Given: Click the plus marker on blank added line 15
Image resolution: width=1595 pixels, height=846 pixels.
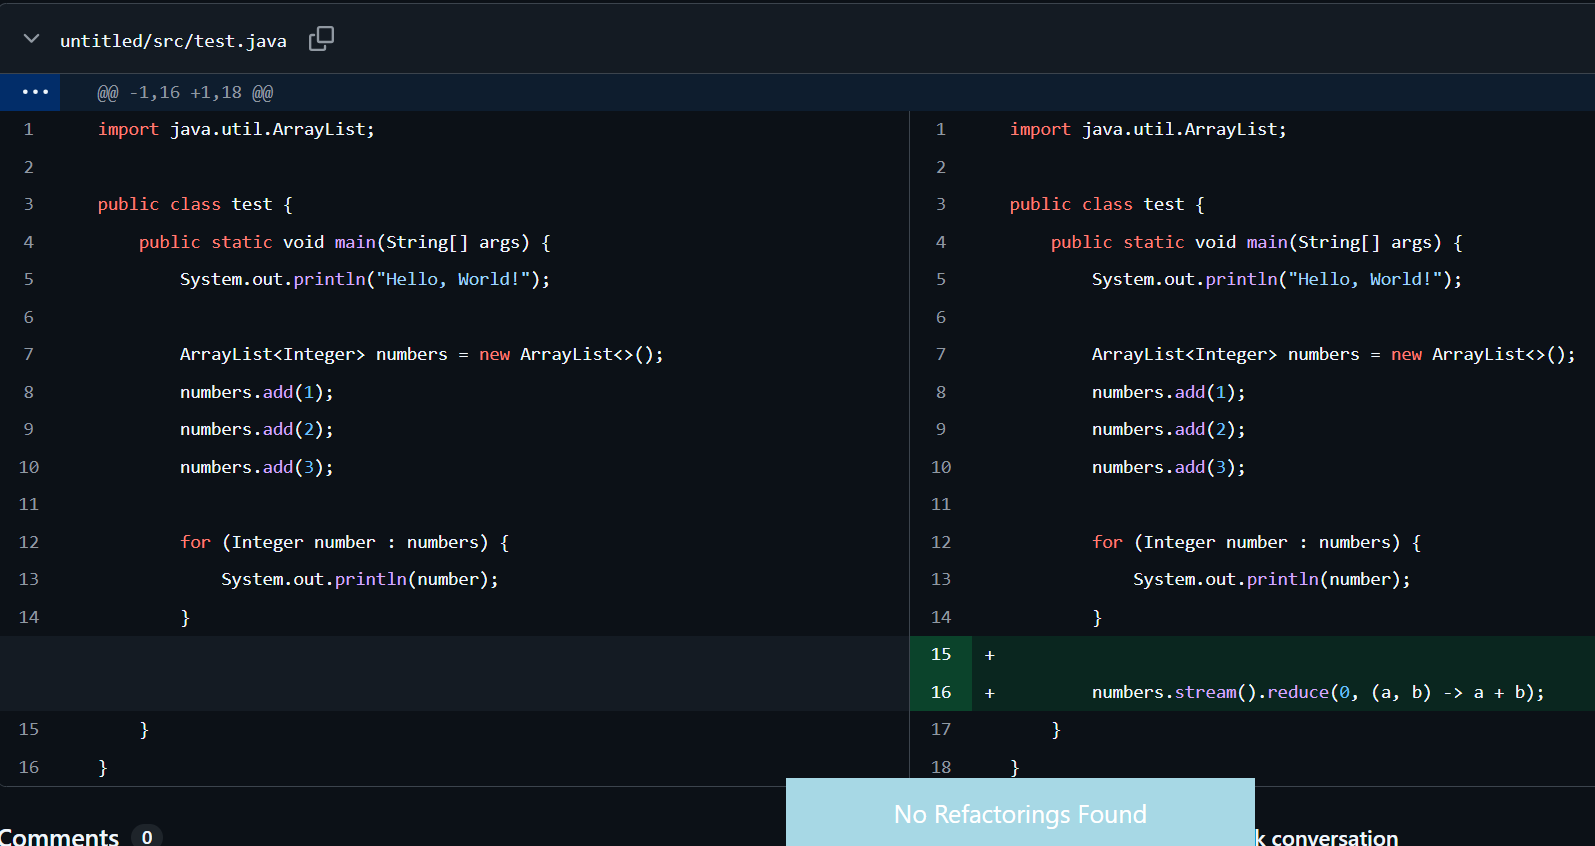Looking at the screenshot, I should [x=989, y=655].
